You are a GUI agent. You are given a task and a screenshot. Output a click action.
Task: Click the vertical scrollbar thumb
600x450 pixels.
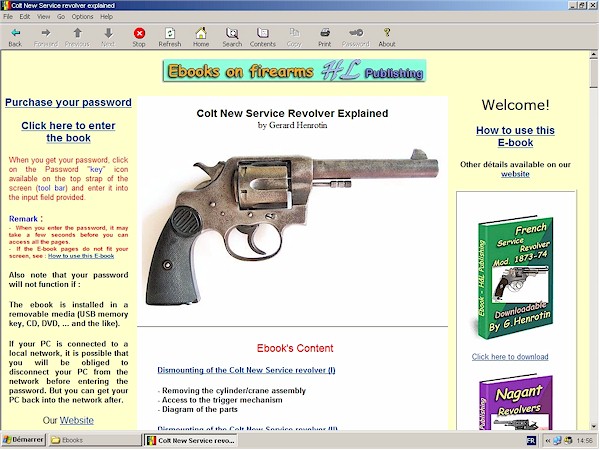click(x=593, y=73)
